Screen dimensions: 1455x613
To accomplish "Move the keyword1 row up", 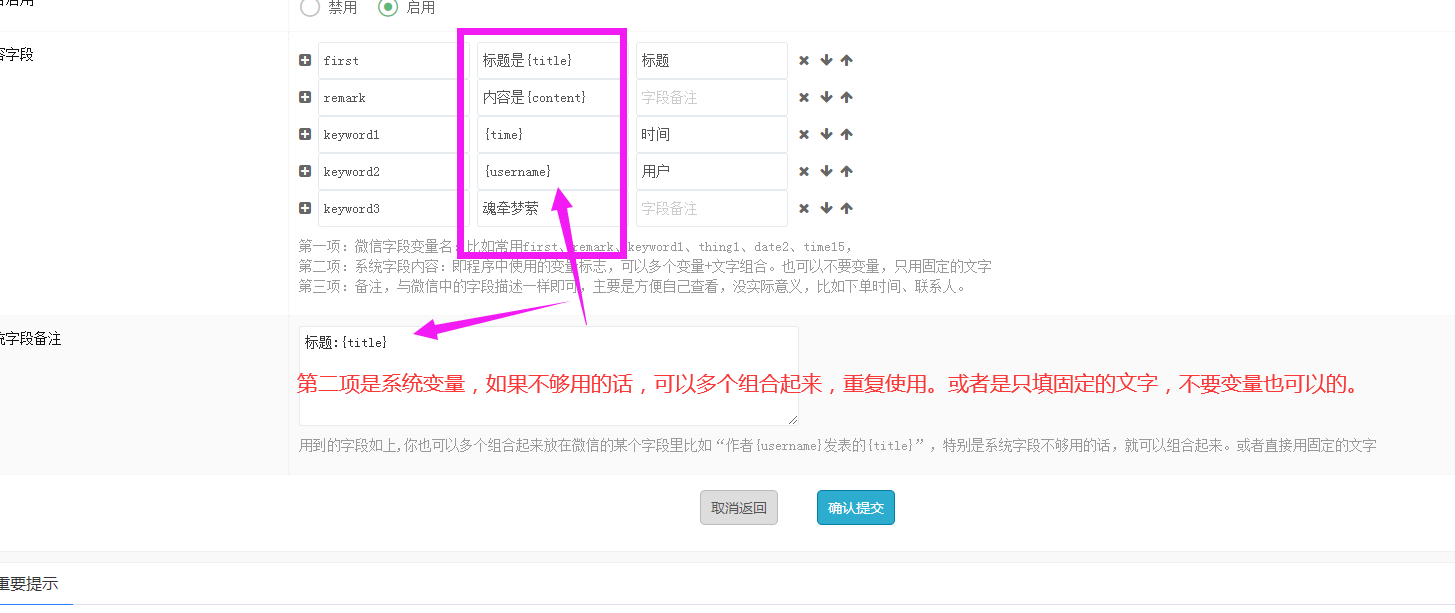I will 847,134.
